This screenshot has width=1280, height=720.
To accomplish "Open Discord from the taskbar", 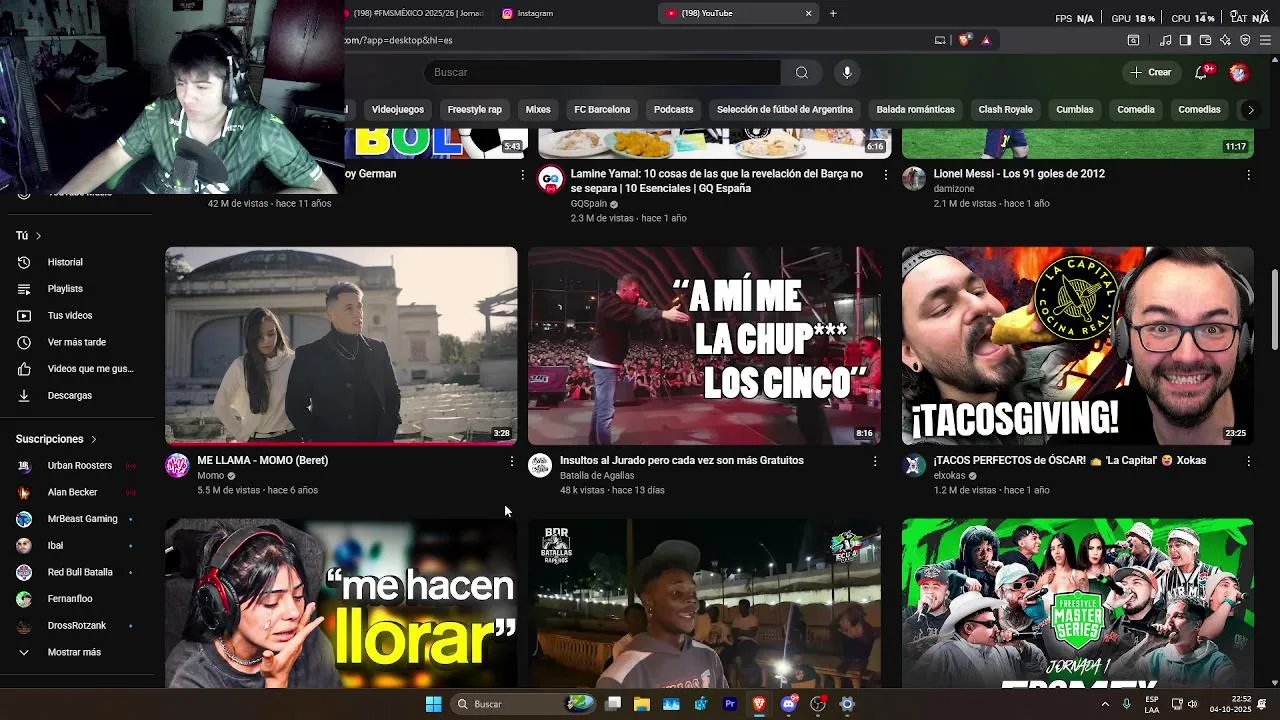I will [x=788, y=704].
